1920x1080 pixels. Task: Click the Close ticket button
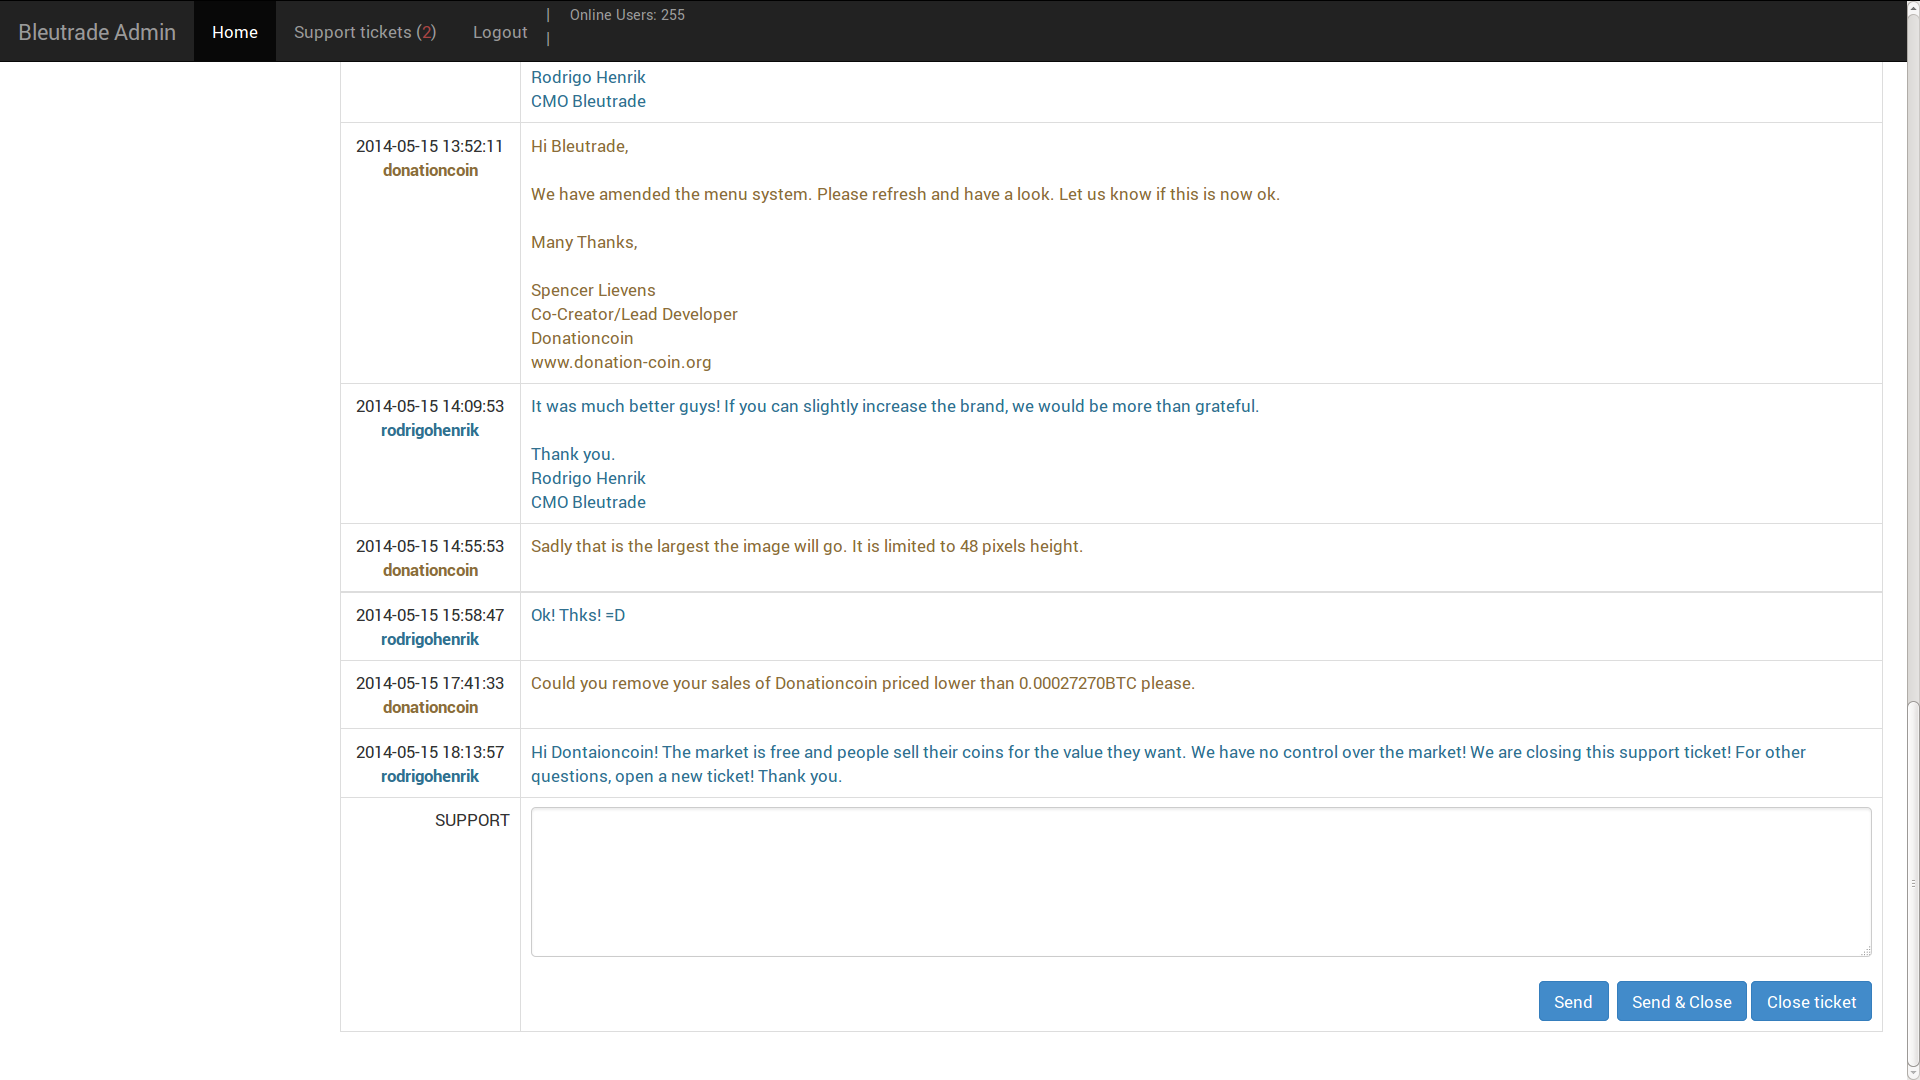[x=1811, y=1001]
